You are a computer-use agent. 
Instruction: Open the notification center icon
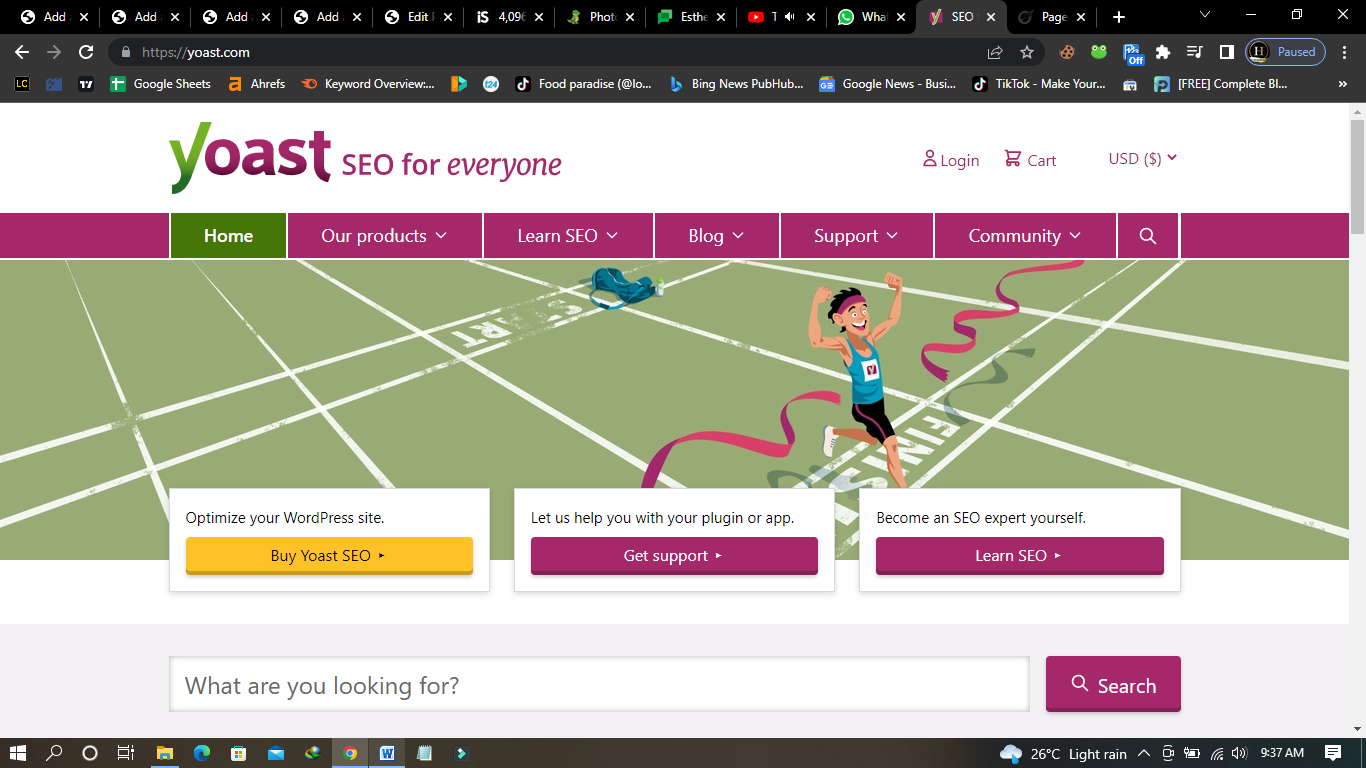pos(1333,753)
